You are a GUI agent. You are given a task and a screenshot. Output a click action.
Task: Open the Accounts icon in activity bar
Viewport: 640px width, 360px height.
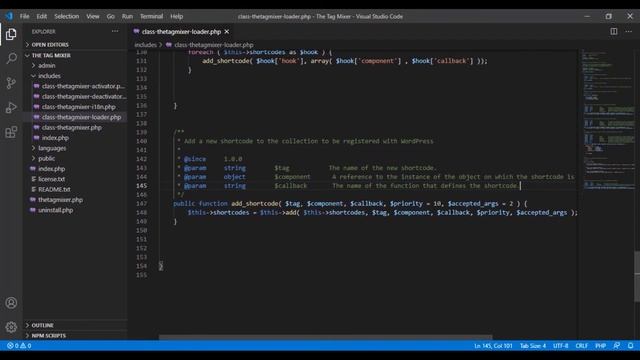coord(11,303)
